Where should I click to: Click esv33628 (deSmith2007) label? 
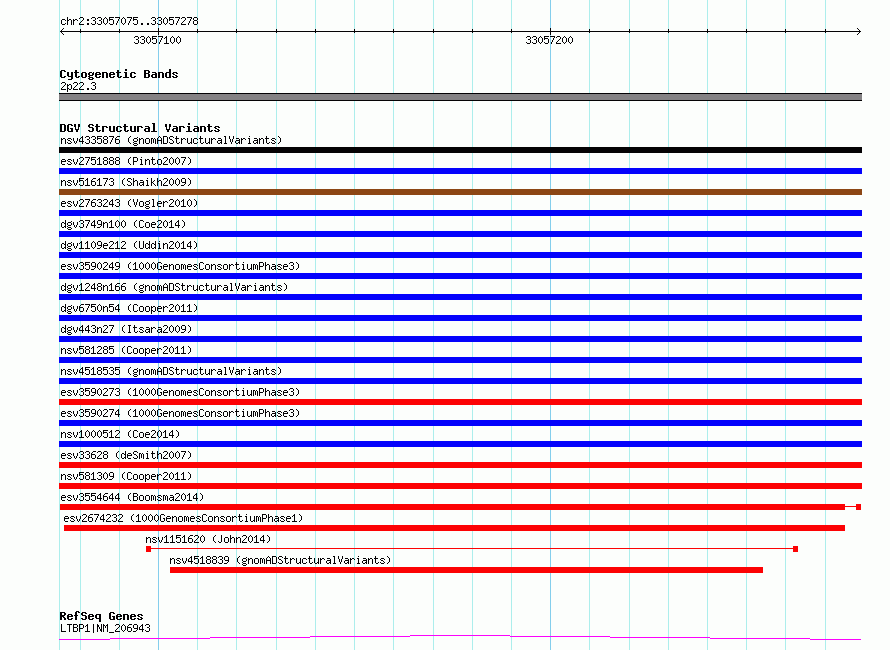[x=126, y=455]
